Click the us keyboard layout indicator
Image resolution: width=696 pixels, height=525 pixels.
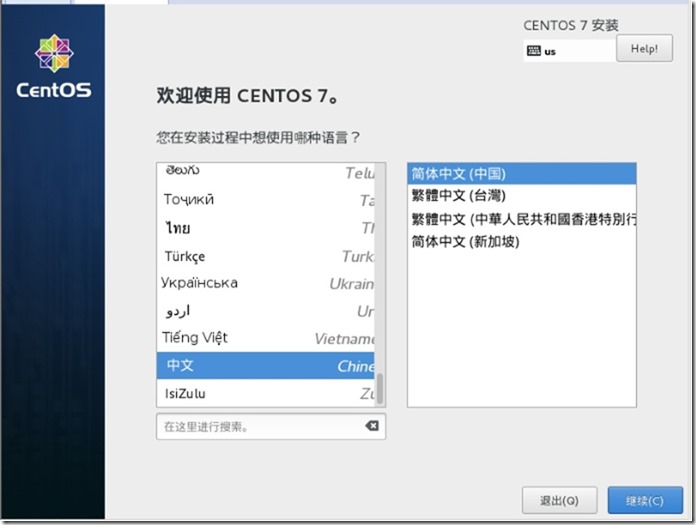[570, 51]
